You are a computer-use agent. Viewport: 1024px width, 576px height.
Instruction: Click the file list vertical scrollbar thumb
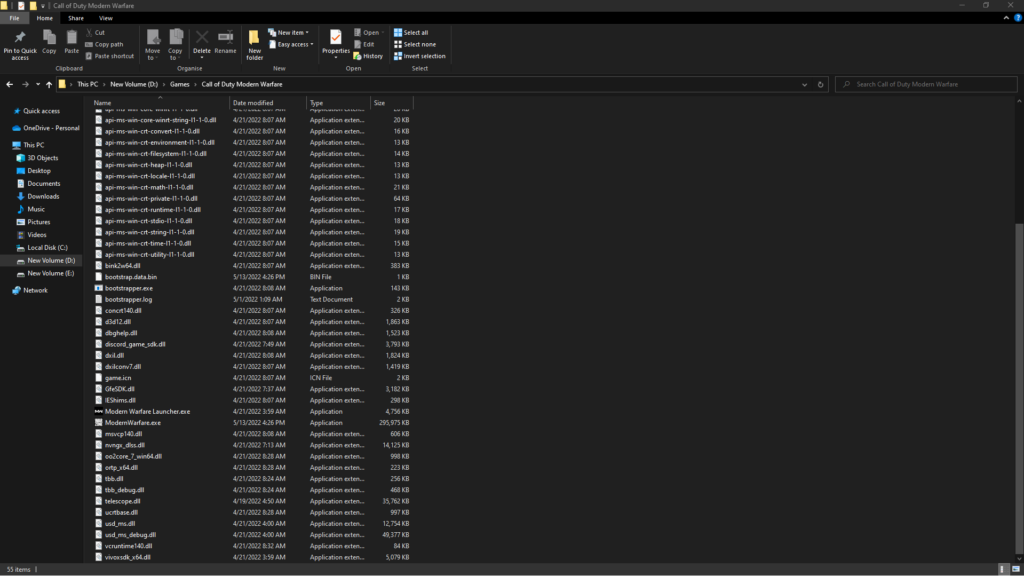click(x=1019, y=389)
